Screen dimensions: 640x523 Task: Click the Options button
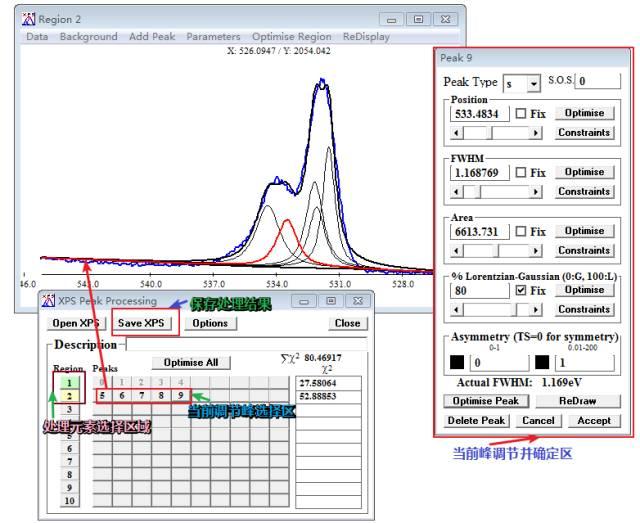coord(210,323)
